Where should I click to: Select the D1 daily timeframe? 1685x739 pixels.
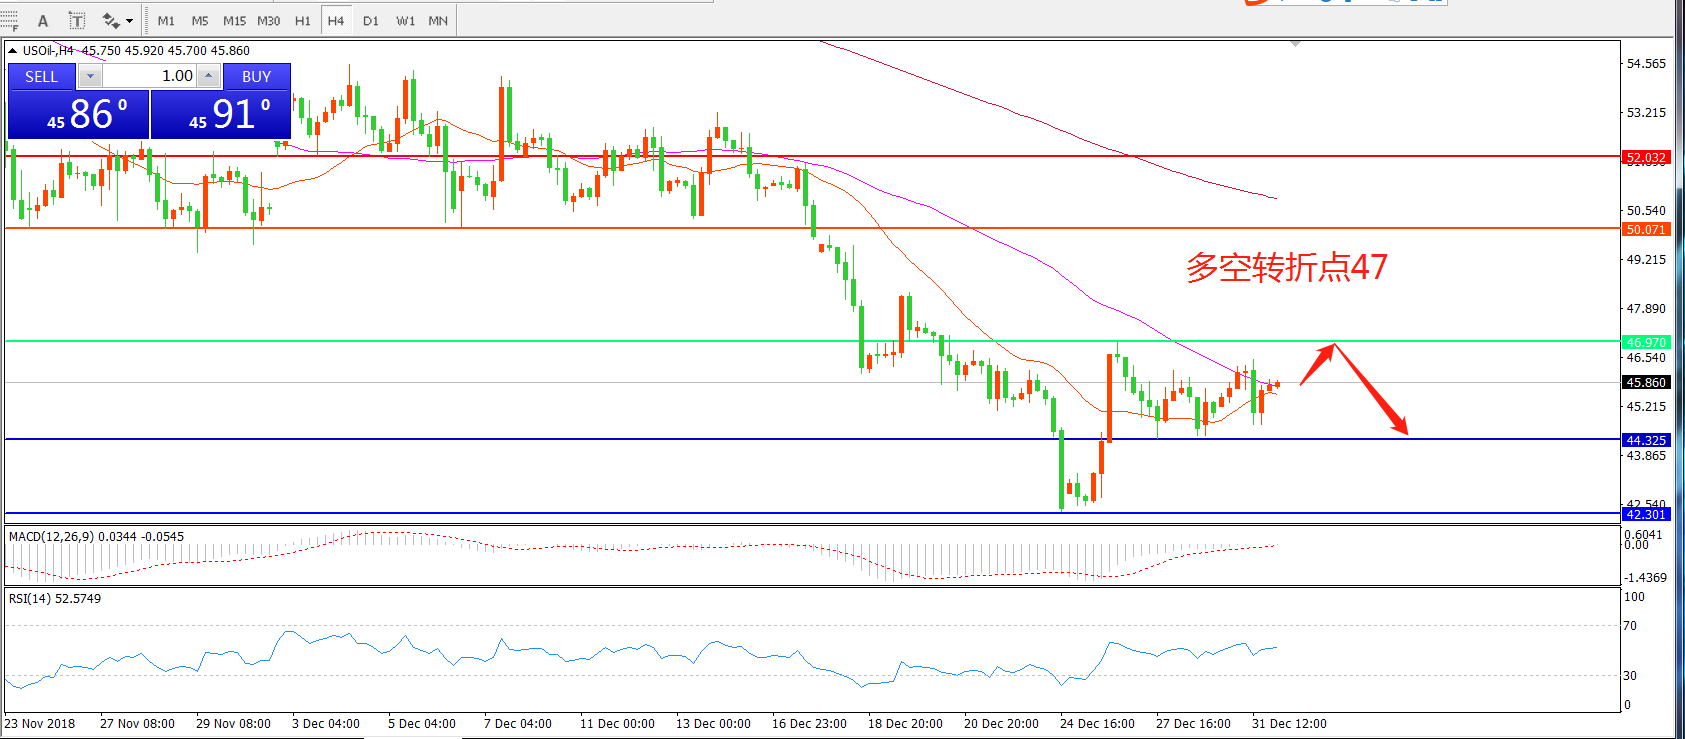click(x=370, y=21)
